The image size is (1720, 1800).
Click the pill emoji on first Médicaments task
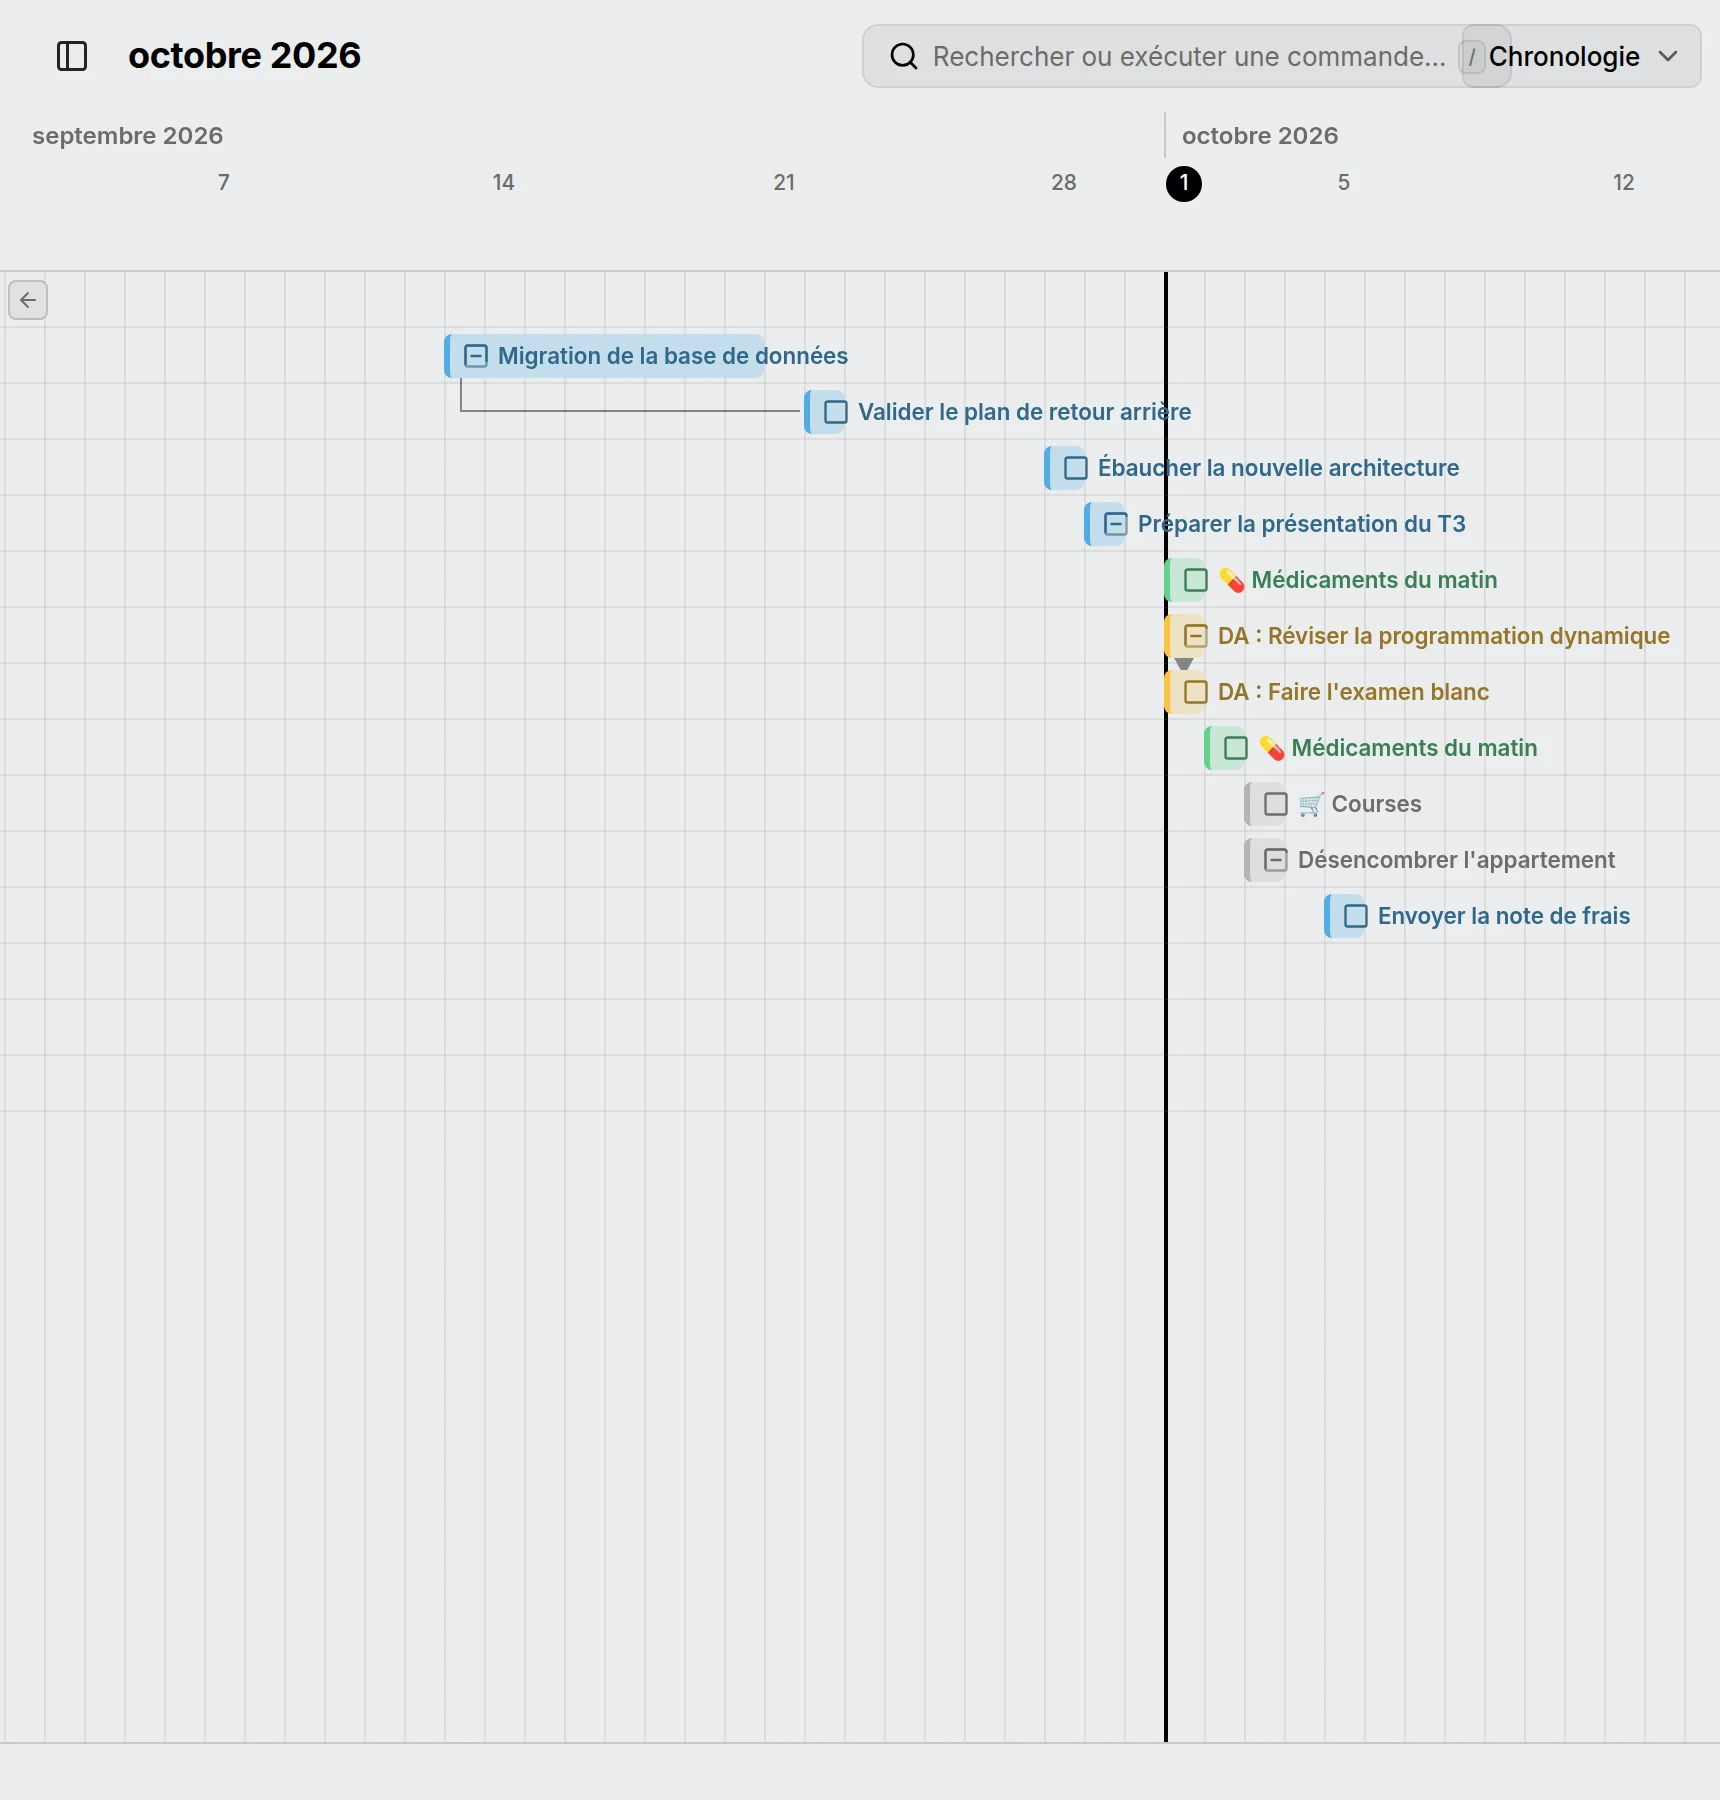pyautogui.click(x=1231, y=580)
